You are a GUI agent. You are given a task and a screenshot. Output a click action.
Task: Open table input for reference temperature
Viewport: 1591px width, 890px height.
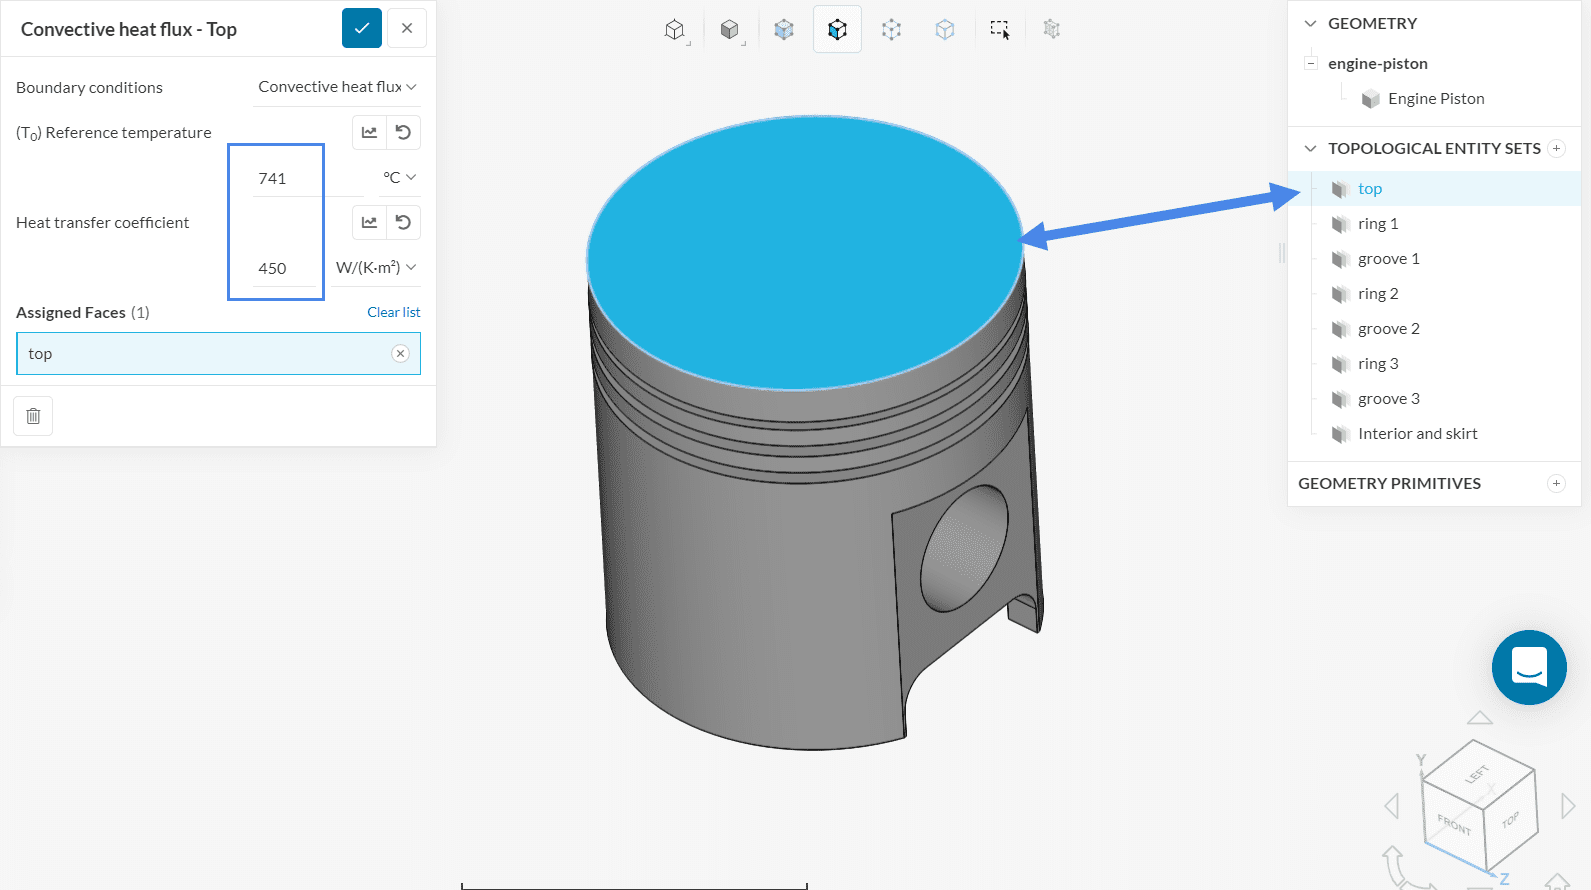[x=369, y=132]
